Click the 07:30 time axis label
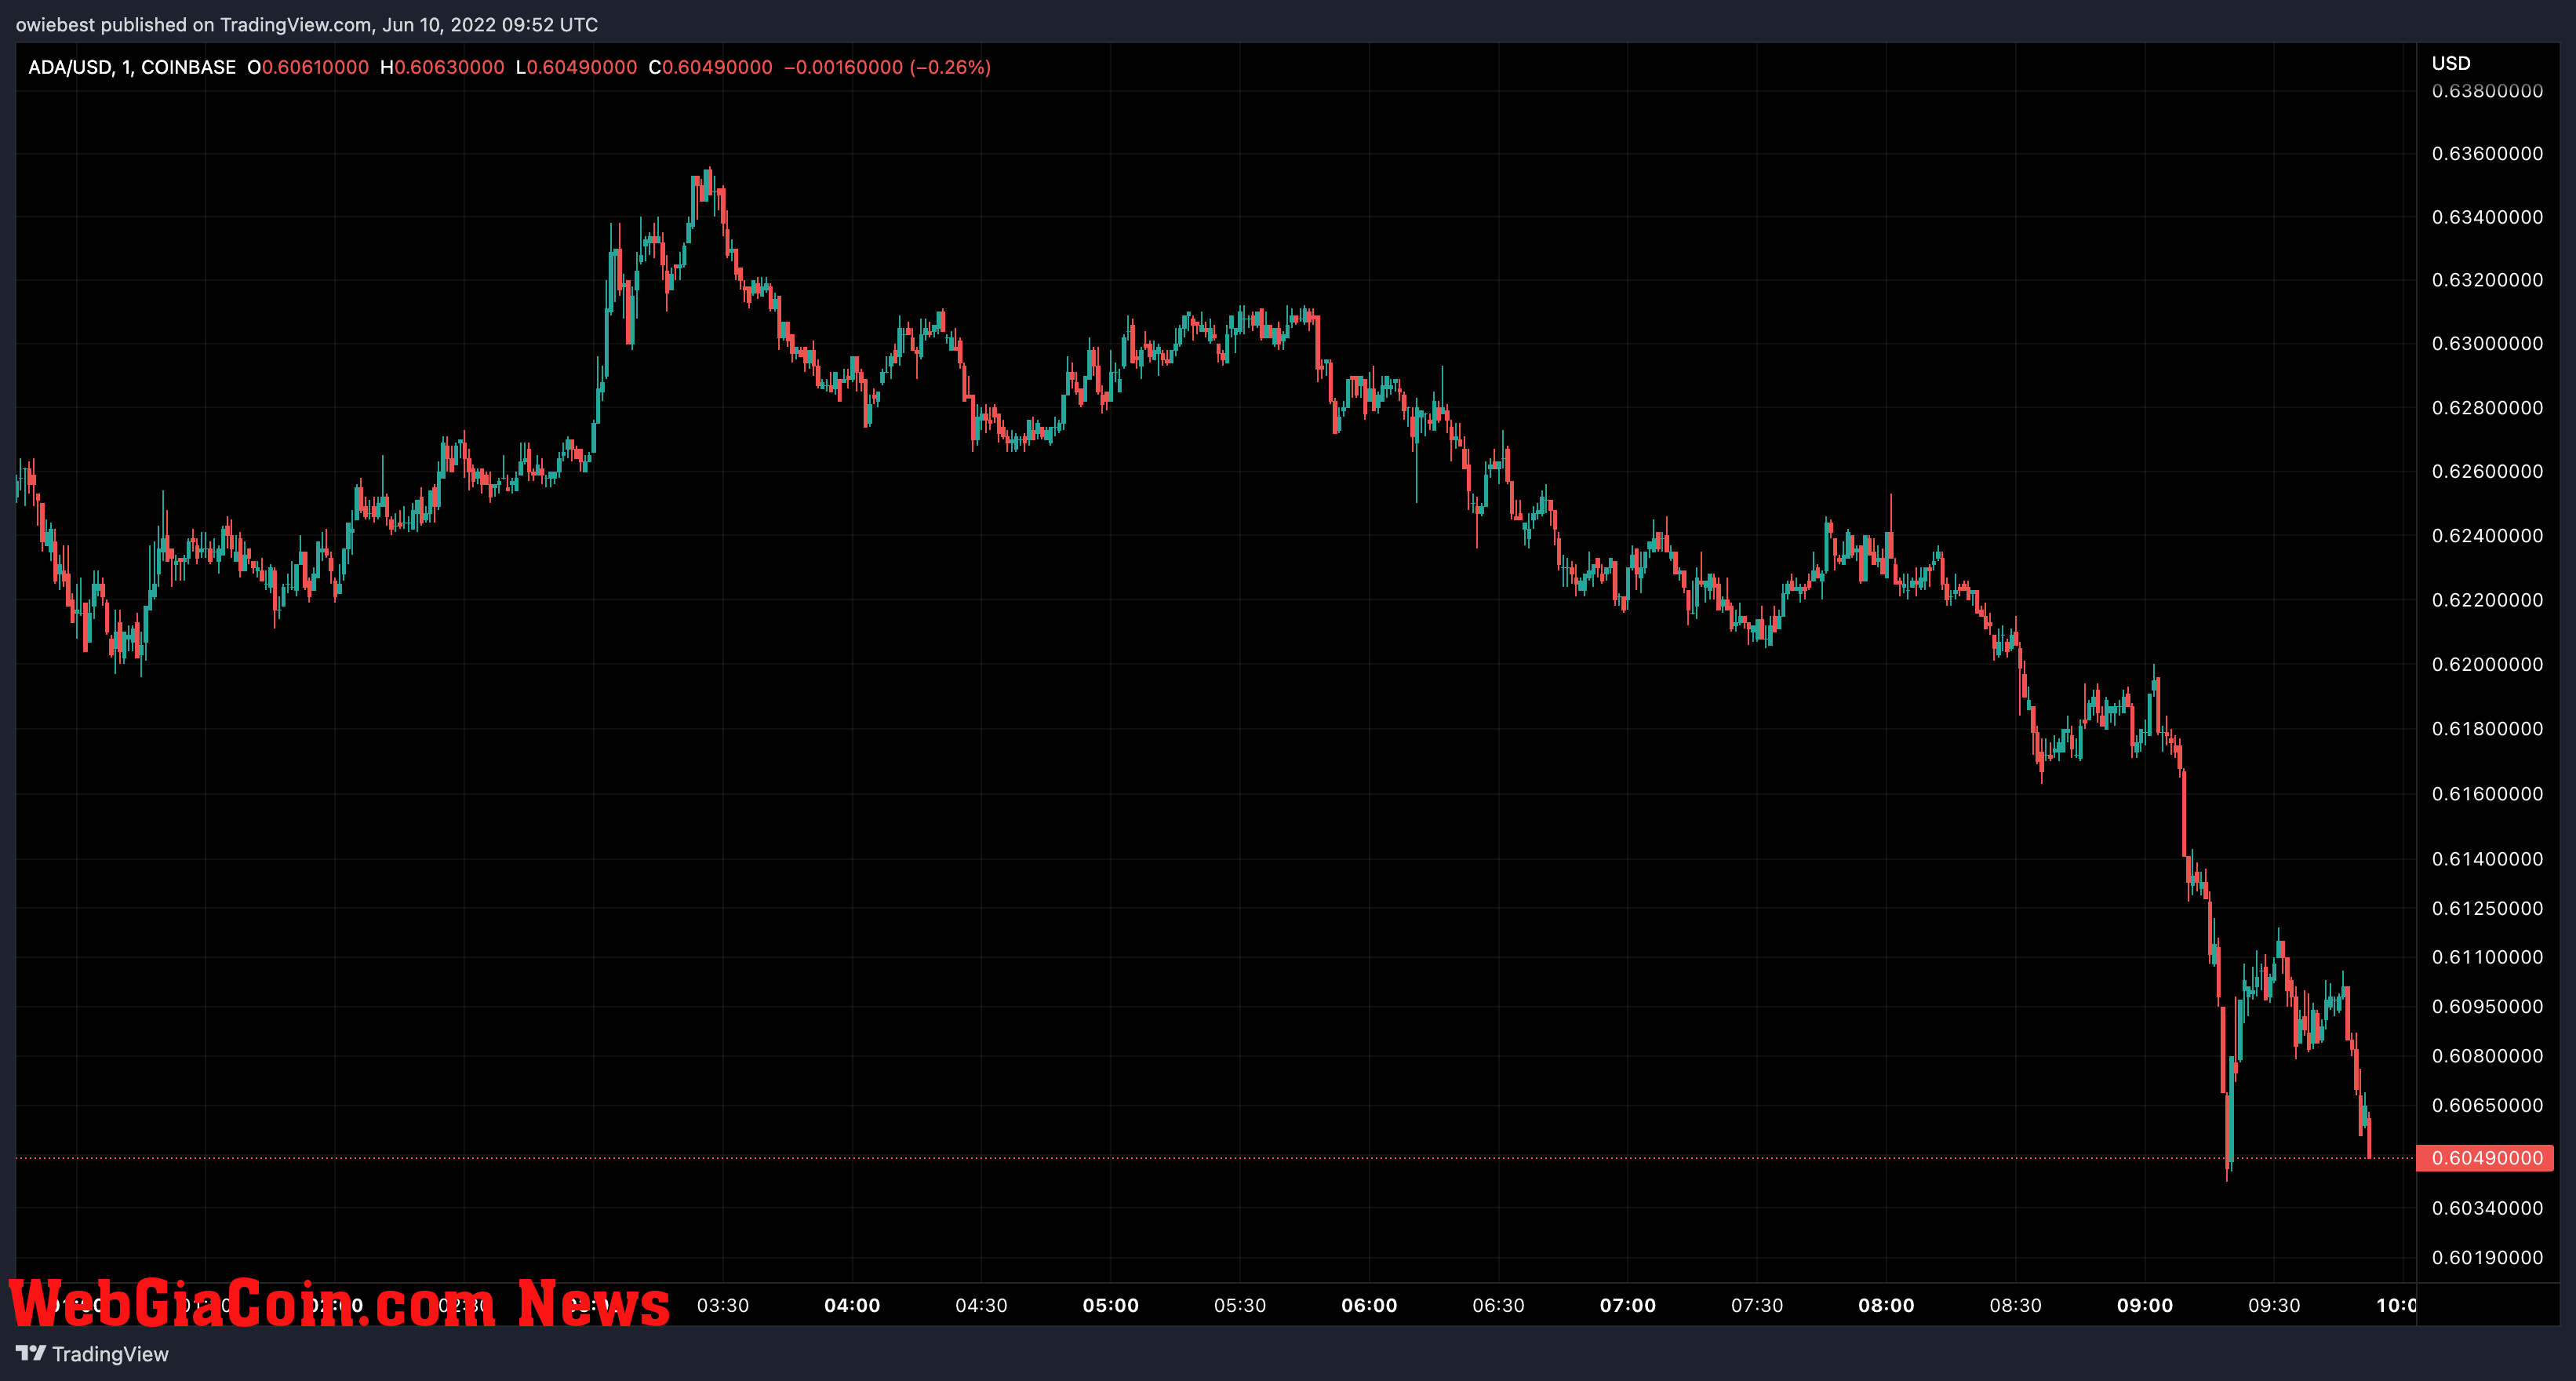The image size is (2576, 1381). [x=1757, y=1305]
